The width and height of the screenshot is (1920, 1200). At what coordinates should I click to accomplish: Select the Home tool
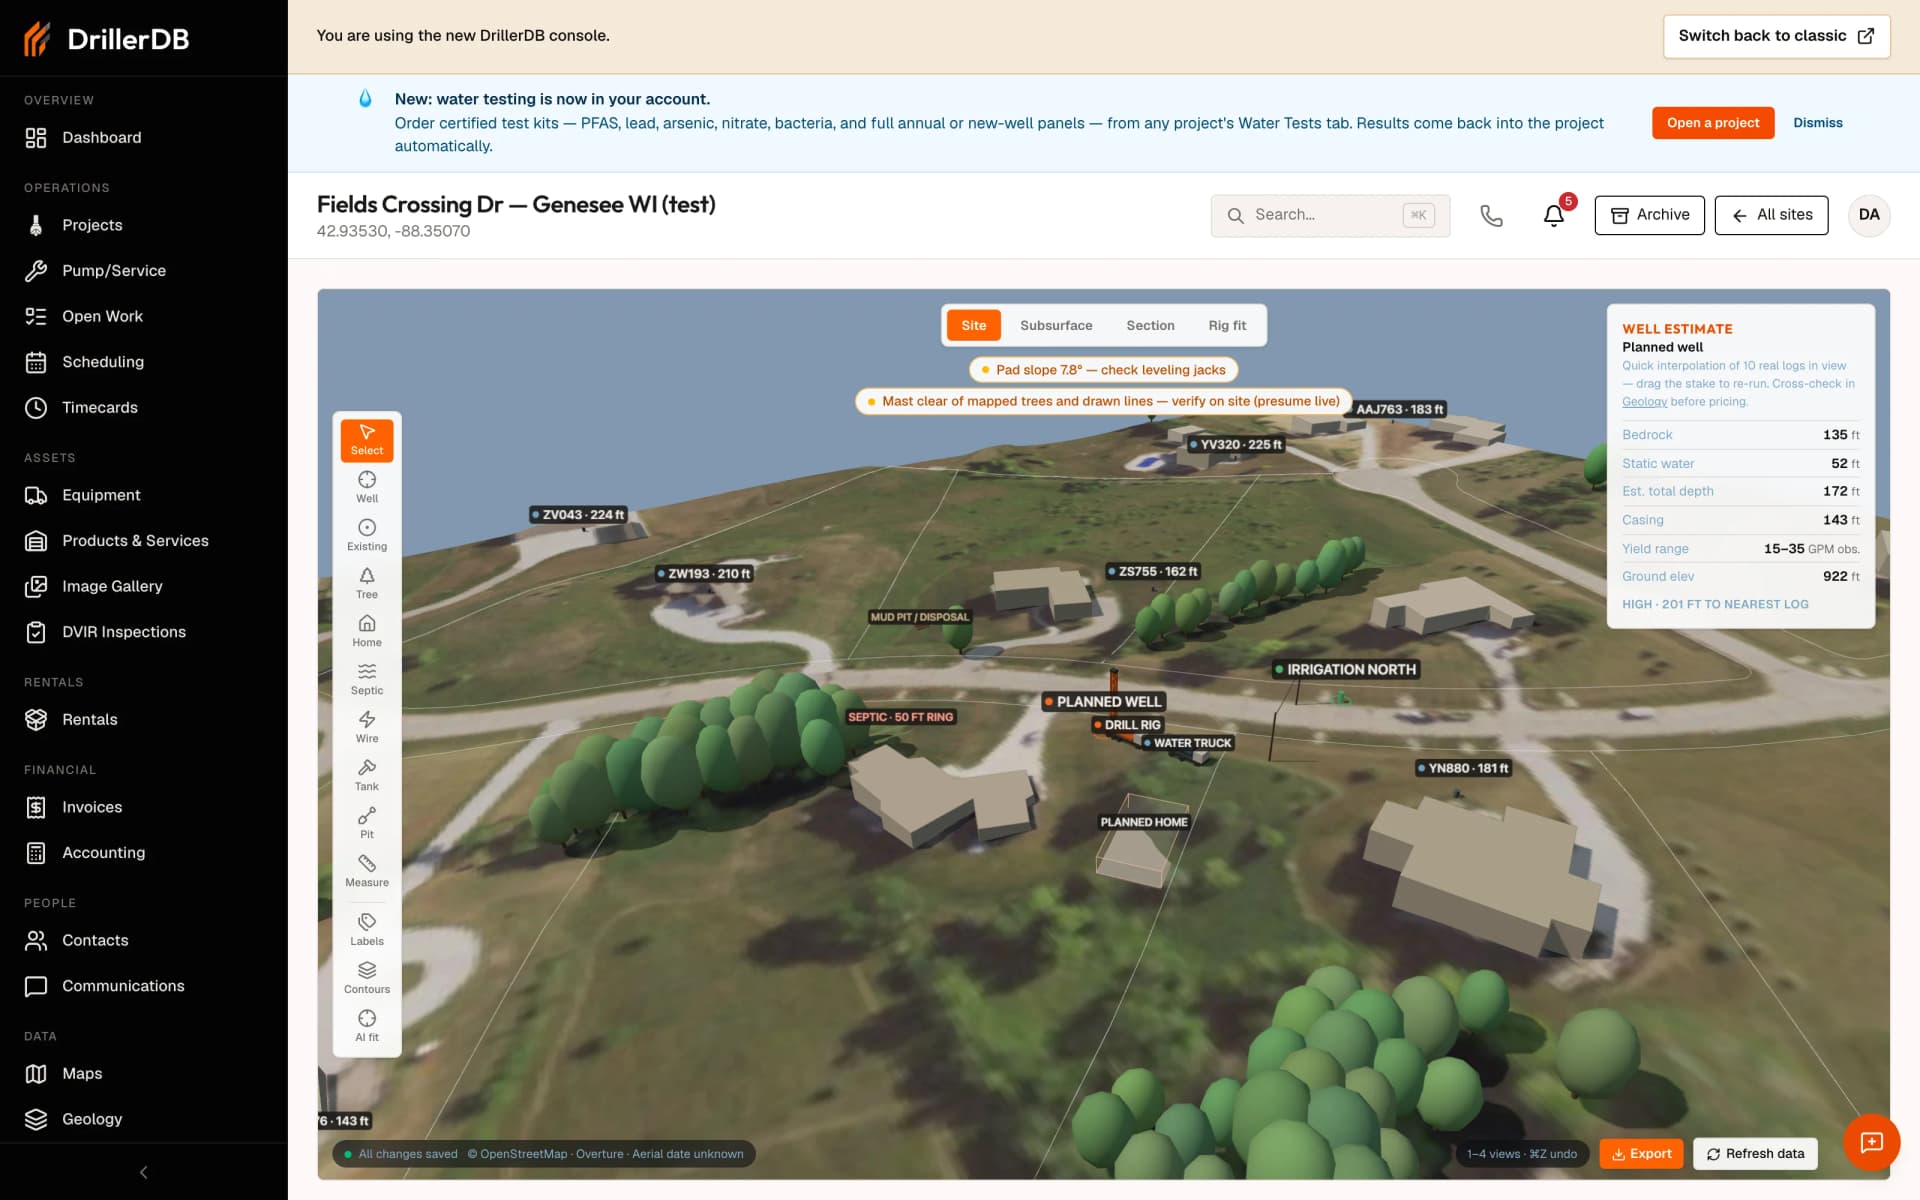367,631
